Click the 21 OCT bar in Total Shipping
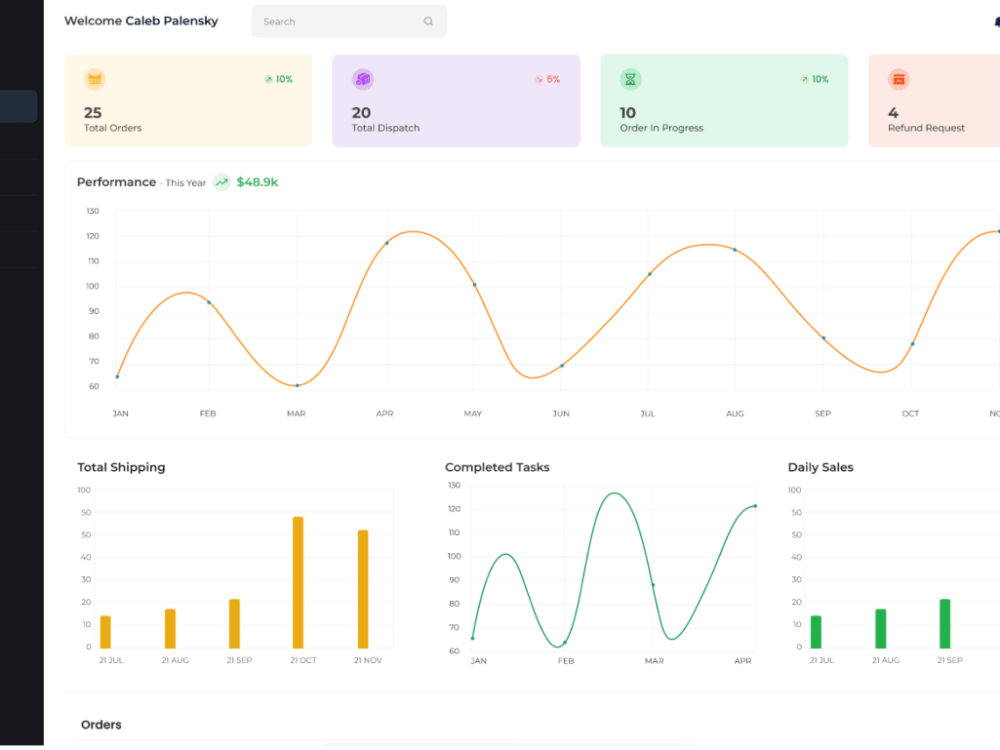Viewport: 1000px width, 750px height. pos(298,582)
